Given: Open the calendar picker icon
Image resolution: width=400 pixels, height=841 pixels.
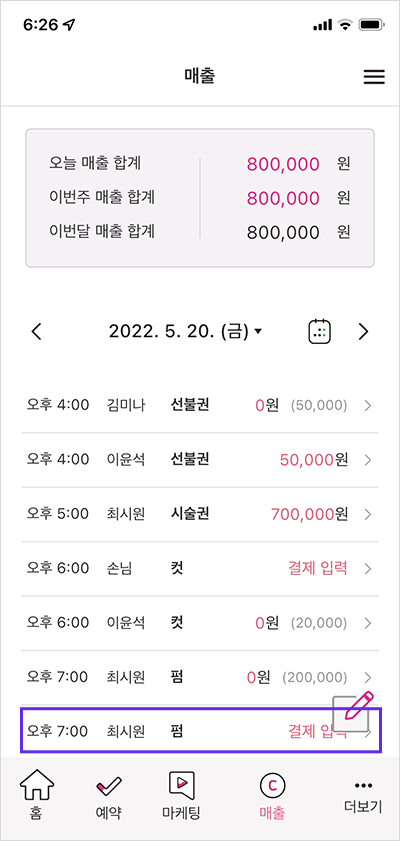Looking at the screenshot, I should point(320,332).
